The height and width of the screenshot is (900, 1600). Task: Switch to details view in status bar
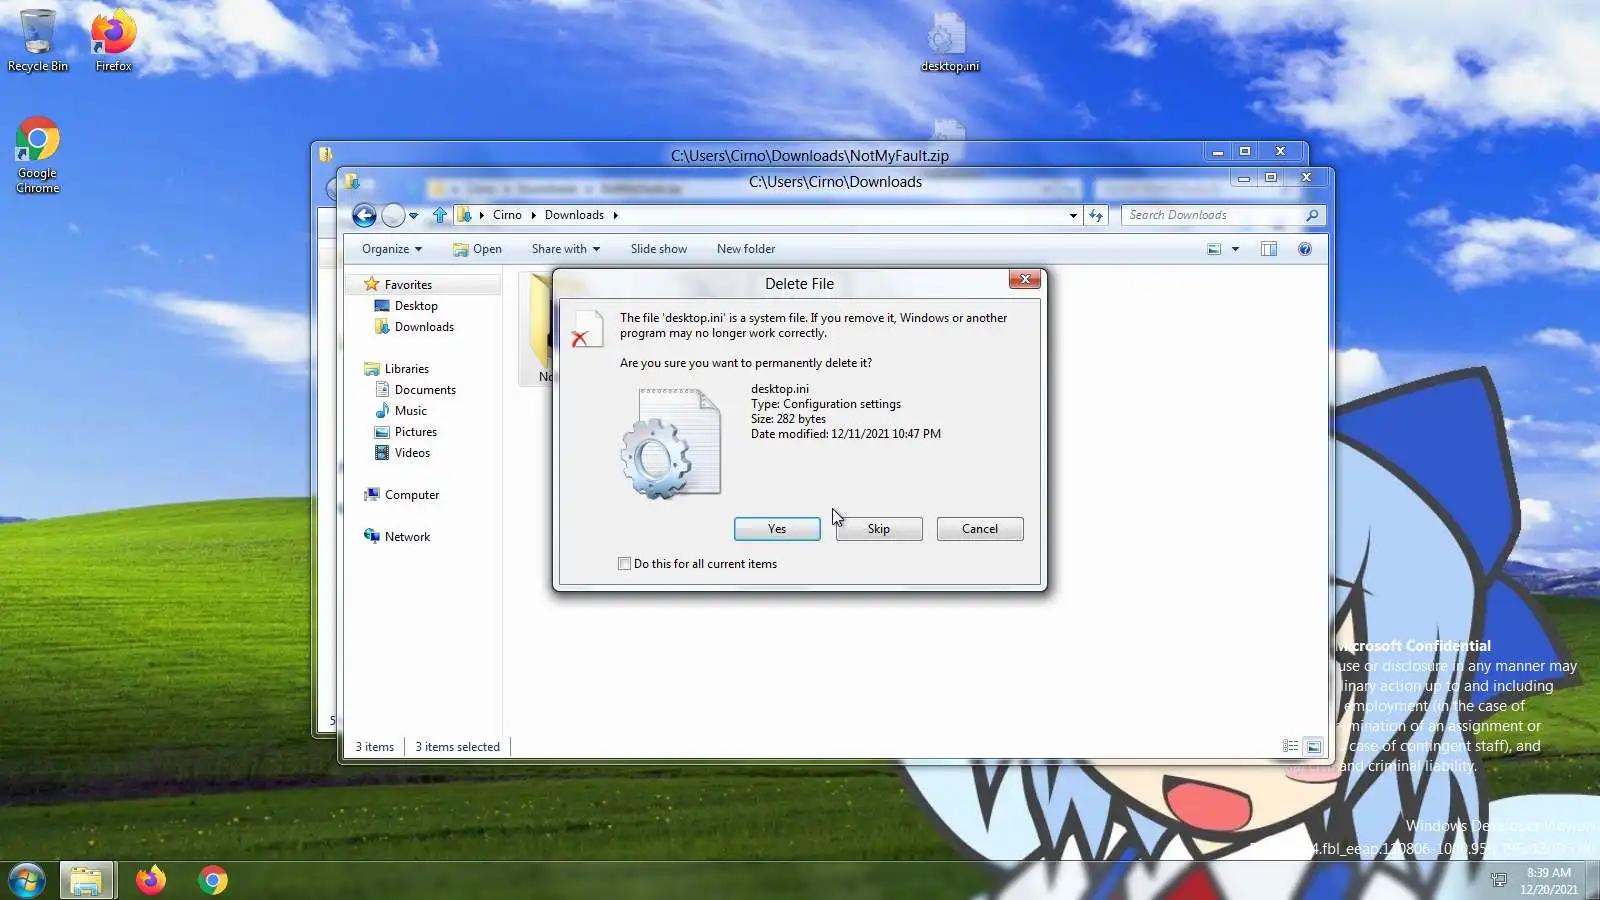[1291, 746]
